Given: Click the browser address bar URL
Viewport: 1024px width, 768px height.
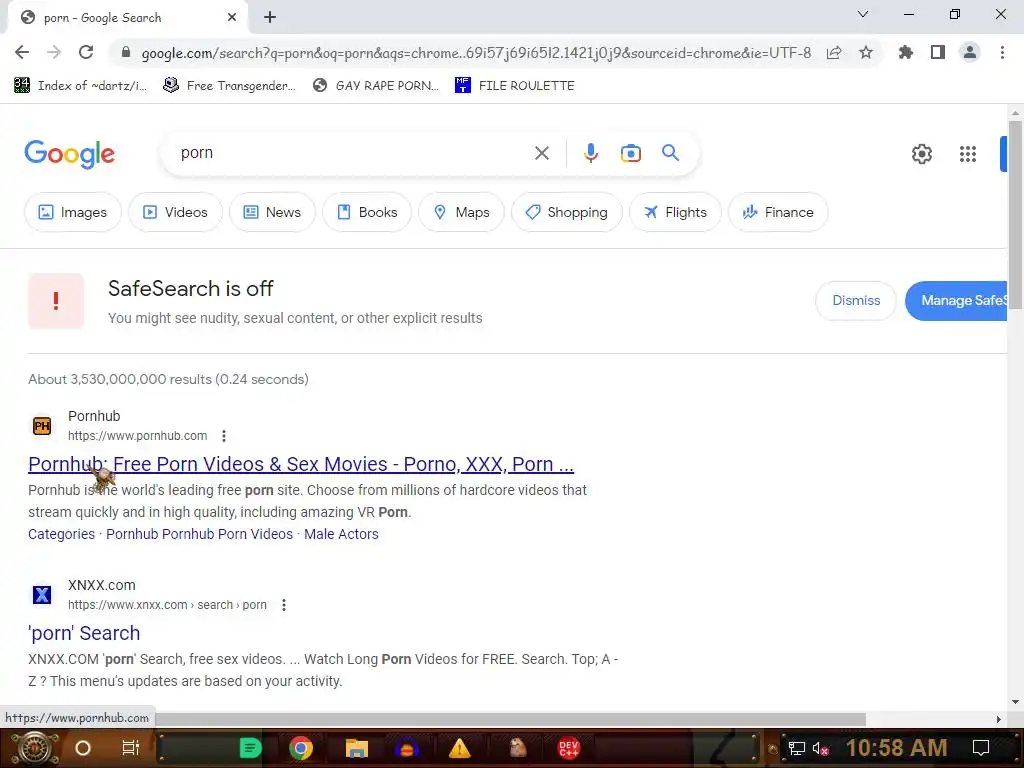Looking at the screenshot, I should [x=476, y=53].
